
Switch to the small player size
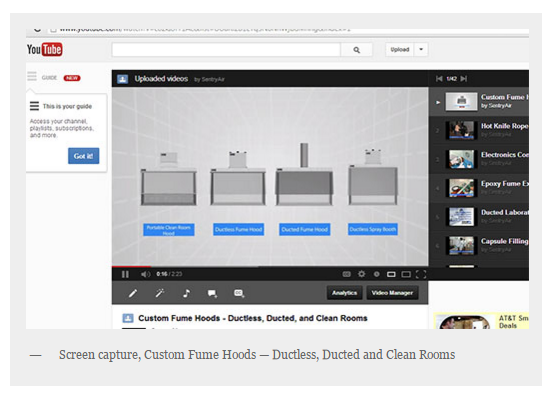tap(391, 274)
